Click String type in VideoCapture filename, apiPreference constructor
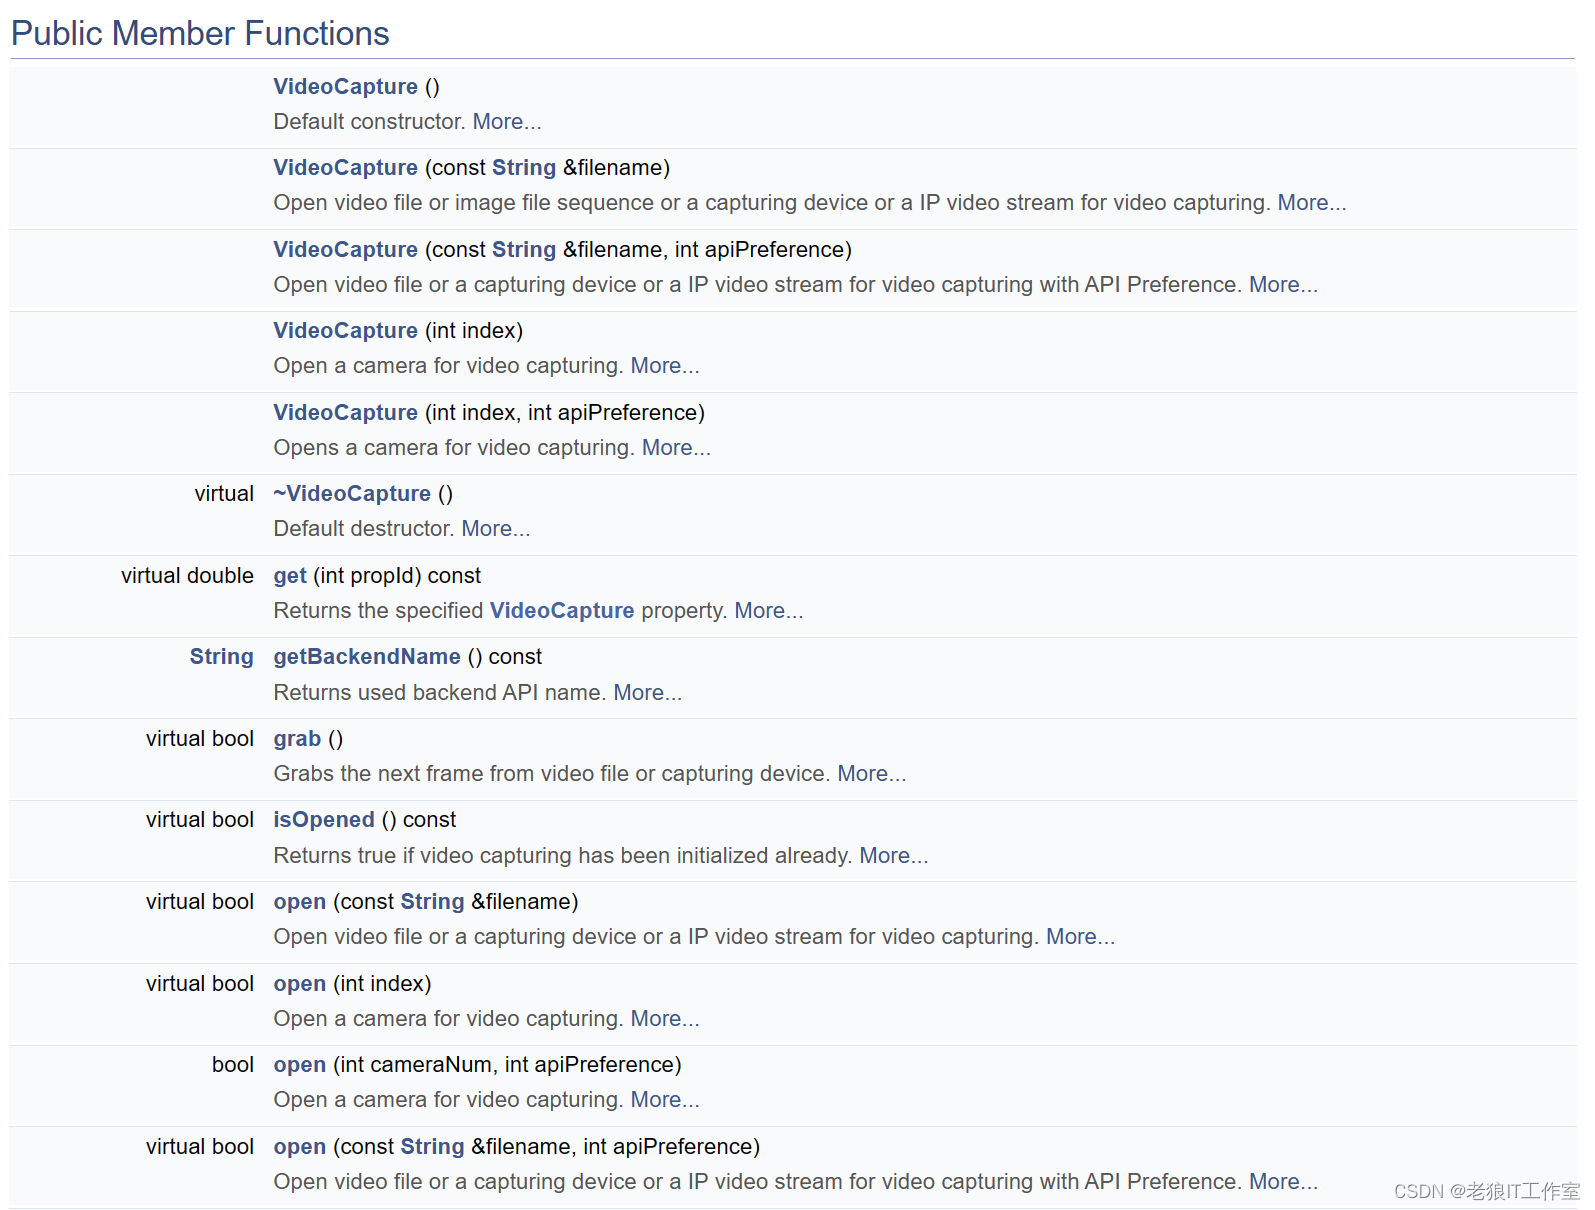 [524, 250]
